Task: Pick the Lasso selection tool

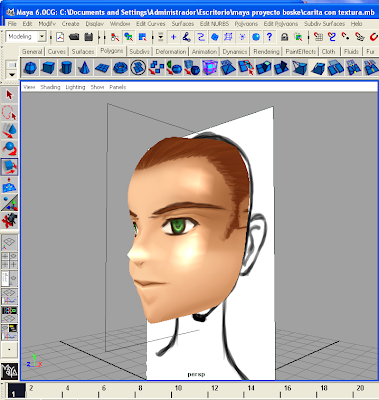Action: coord(9,113)
